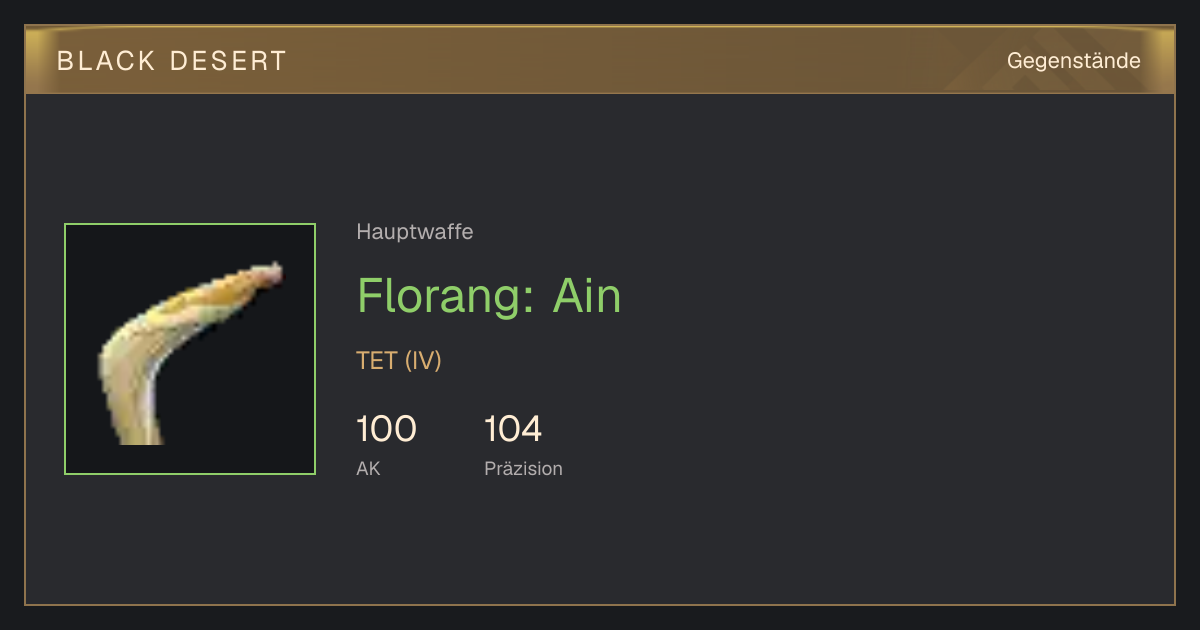Image resolution: width=1200 pixels, height=630 pixels.
Task: Click the gold header banner bar
Action: click(x=600, y=60)
